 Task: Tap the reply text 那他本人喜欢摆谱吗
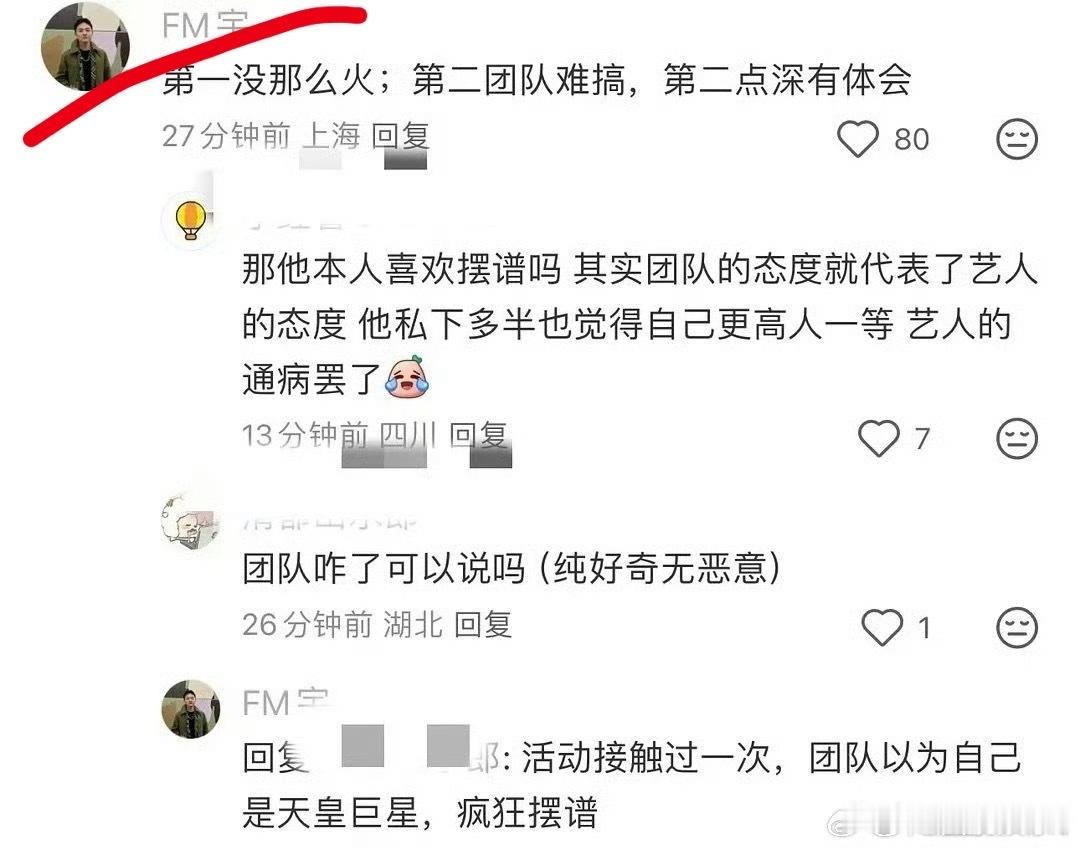click(402, 268)
